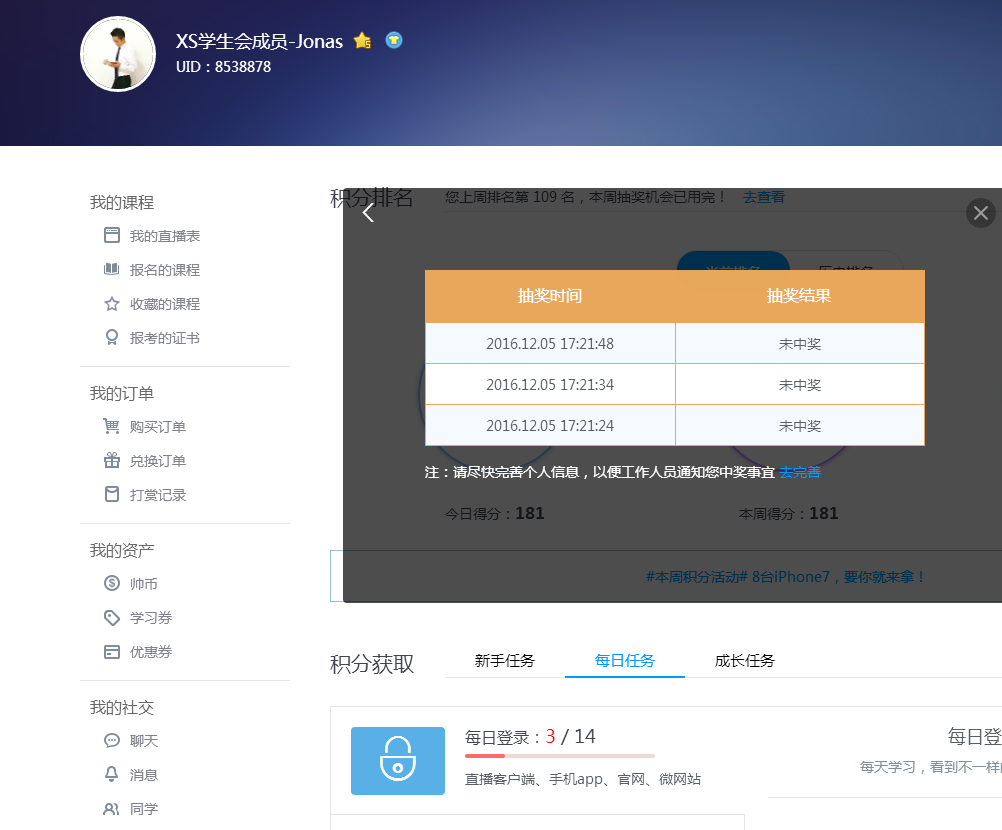Image resolution: width=1002 pixels, height=830 pixels.
Task: Click the daily login progress bar
Action: pos(560,756)
